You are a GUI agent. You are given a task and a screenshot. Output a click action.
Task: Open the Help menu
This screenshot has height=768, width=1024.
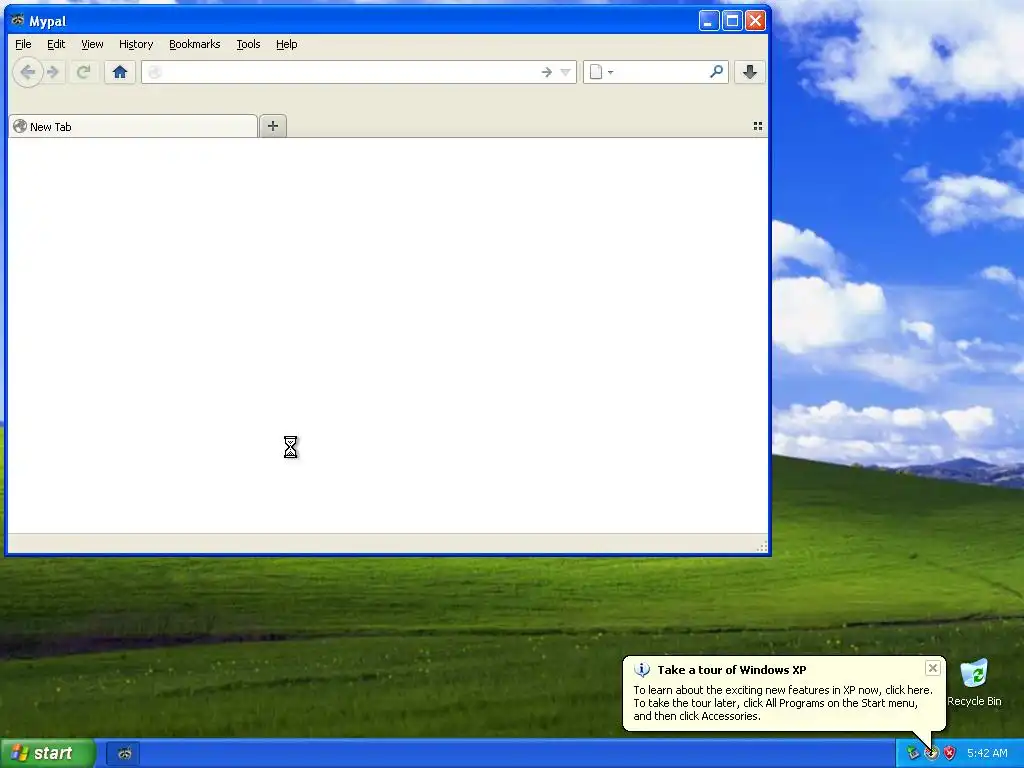[287, 44]
